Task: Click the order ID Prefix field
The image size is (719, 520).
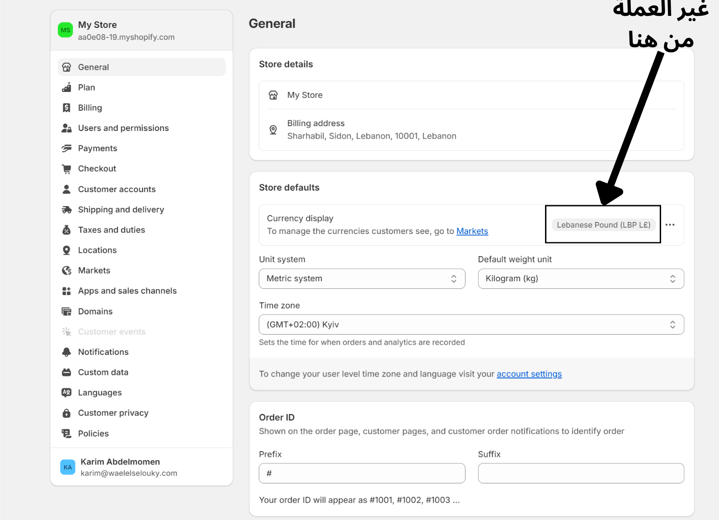Action: click(361, 473)
